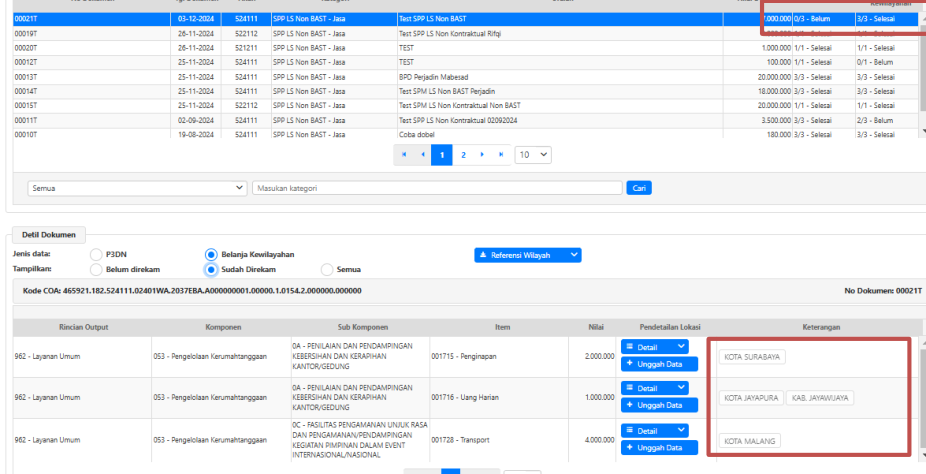Click the KOTA JAYAPURA location tag
Screen dimensions: 926x474
tap(750, 398)
